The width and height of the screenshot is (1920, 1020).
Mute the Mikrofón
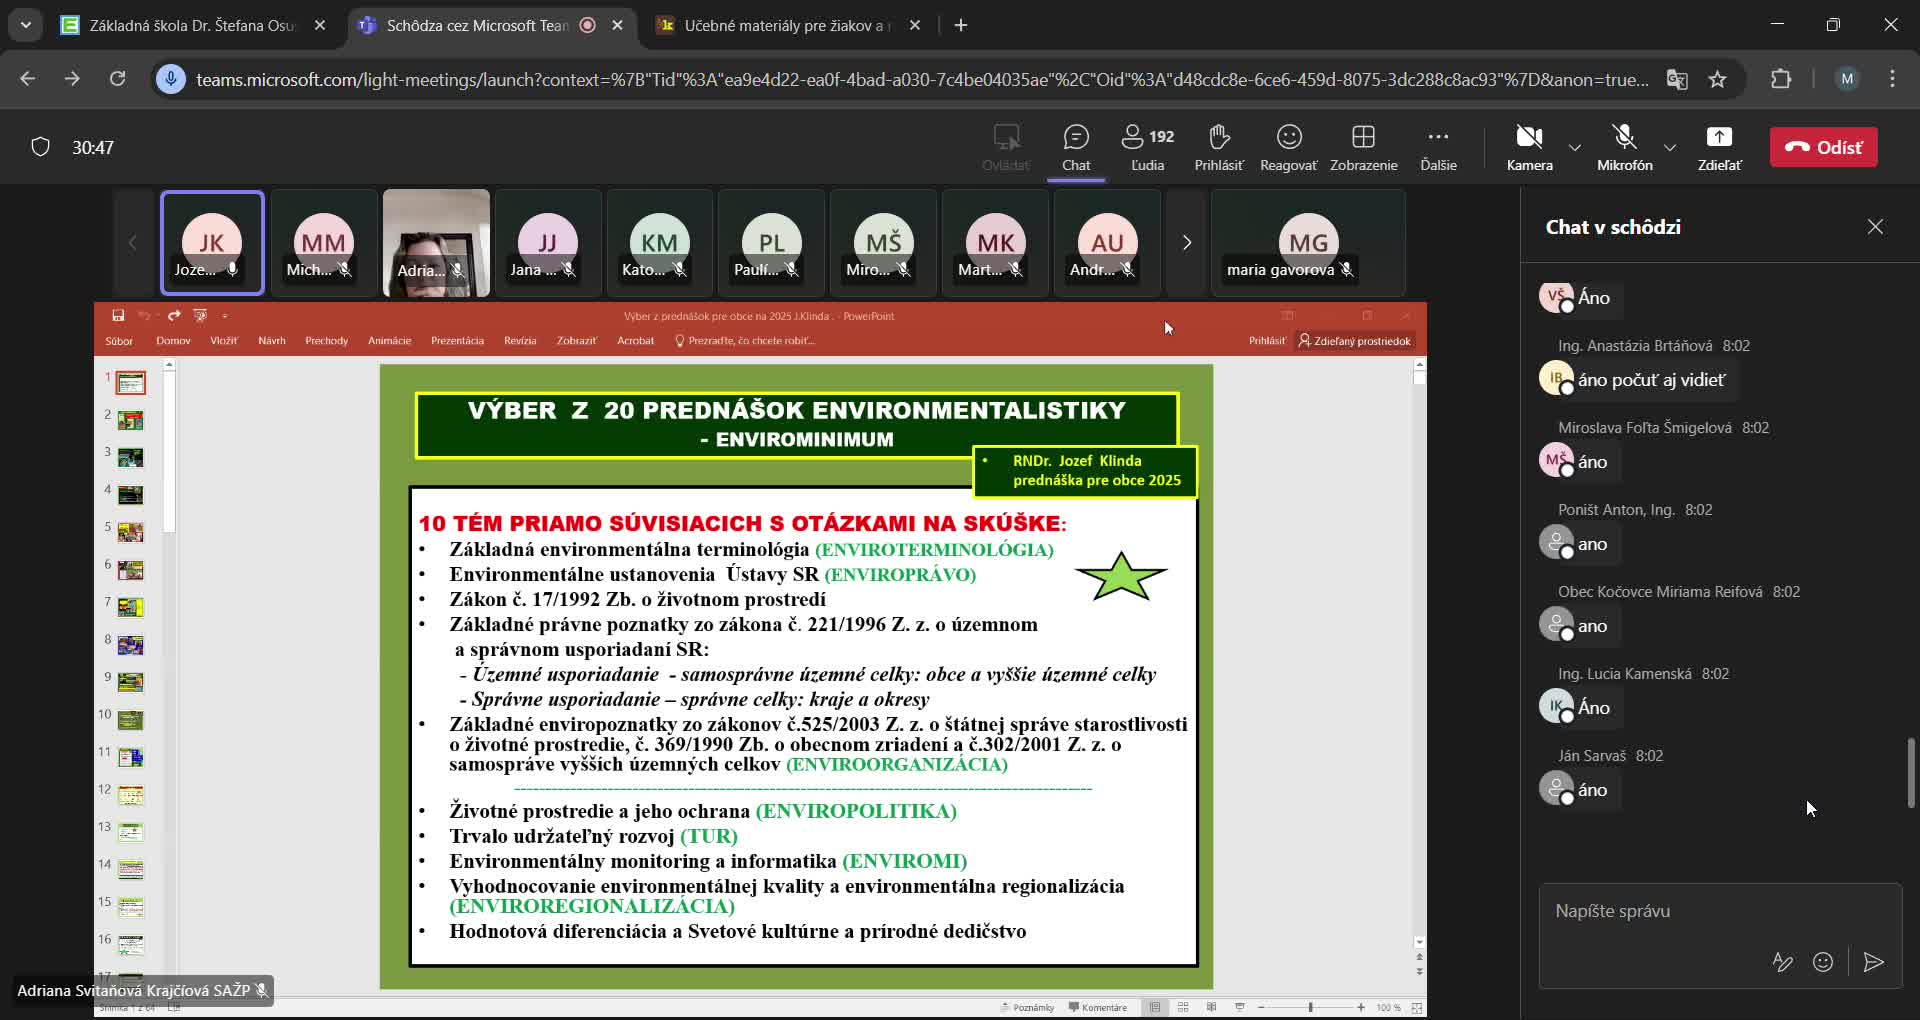click(x=1623, y=147)
